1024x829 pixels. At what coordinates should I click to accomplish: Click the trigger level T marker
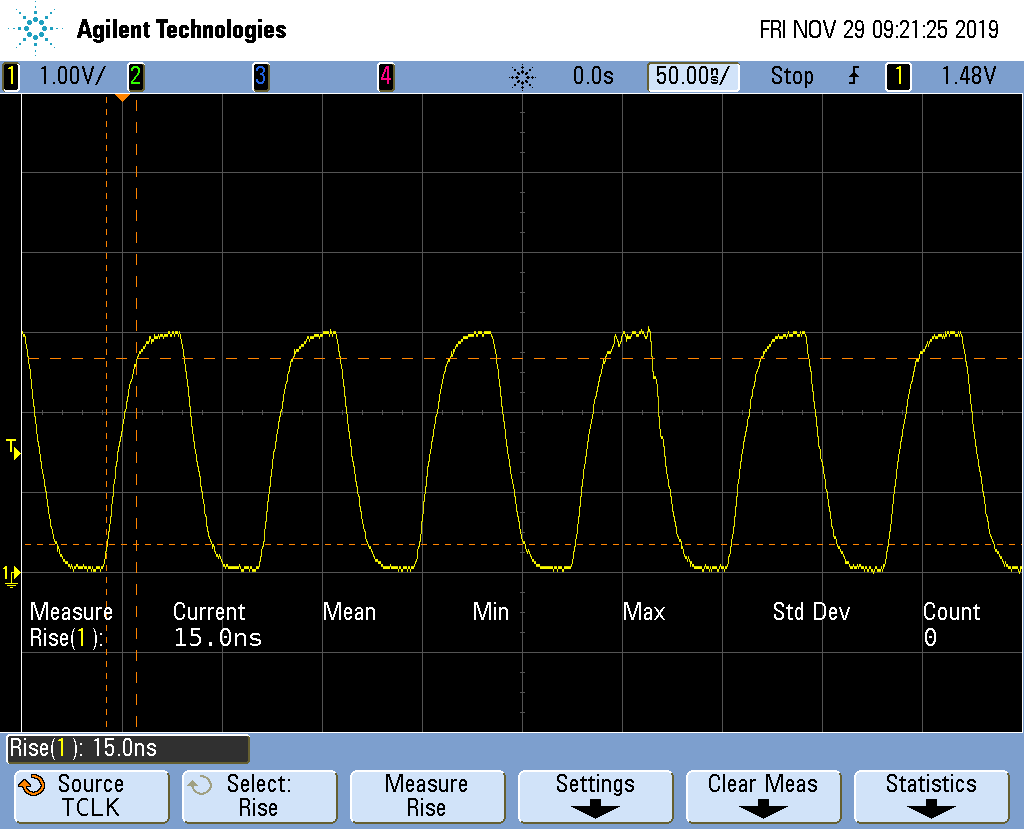pos(12,449)
